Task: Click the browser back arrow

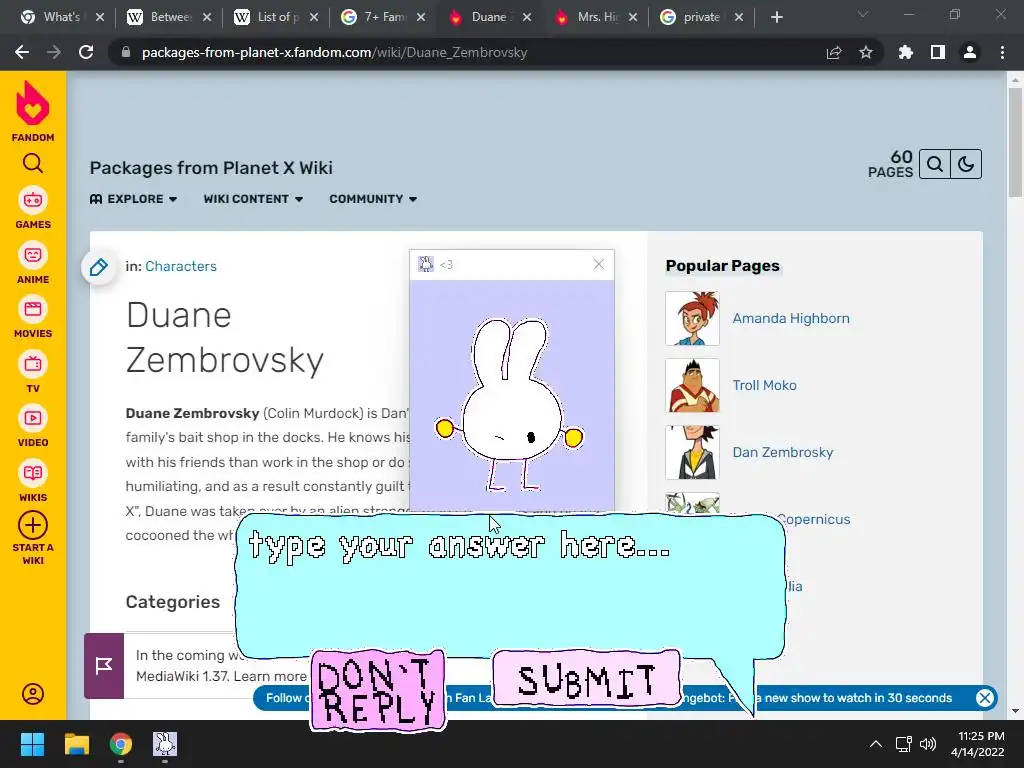Action: pyautogui.click(x=22, y=52)
